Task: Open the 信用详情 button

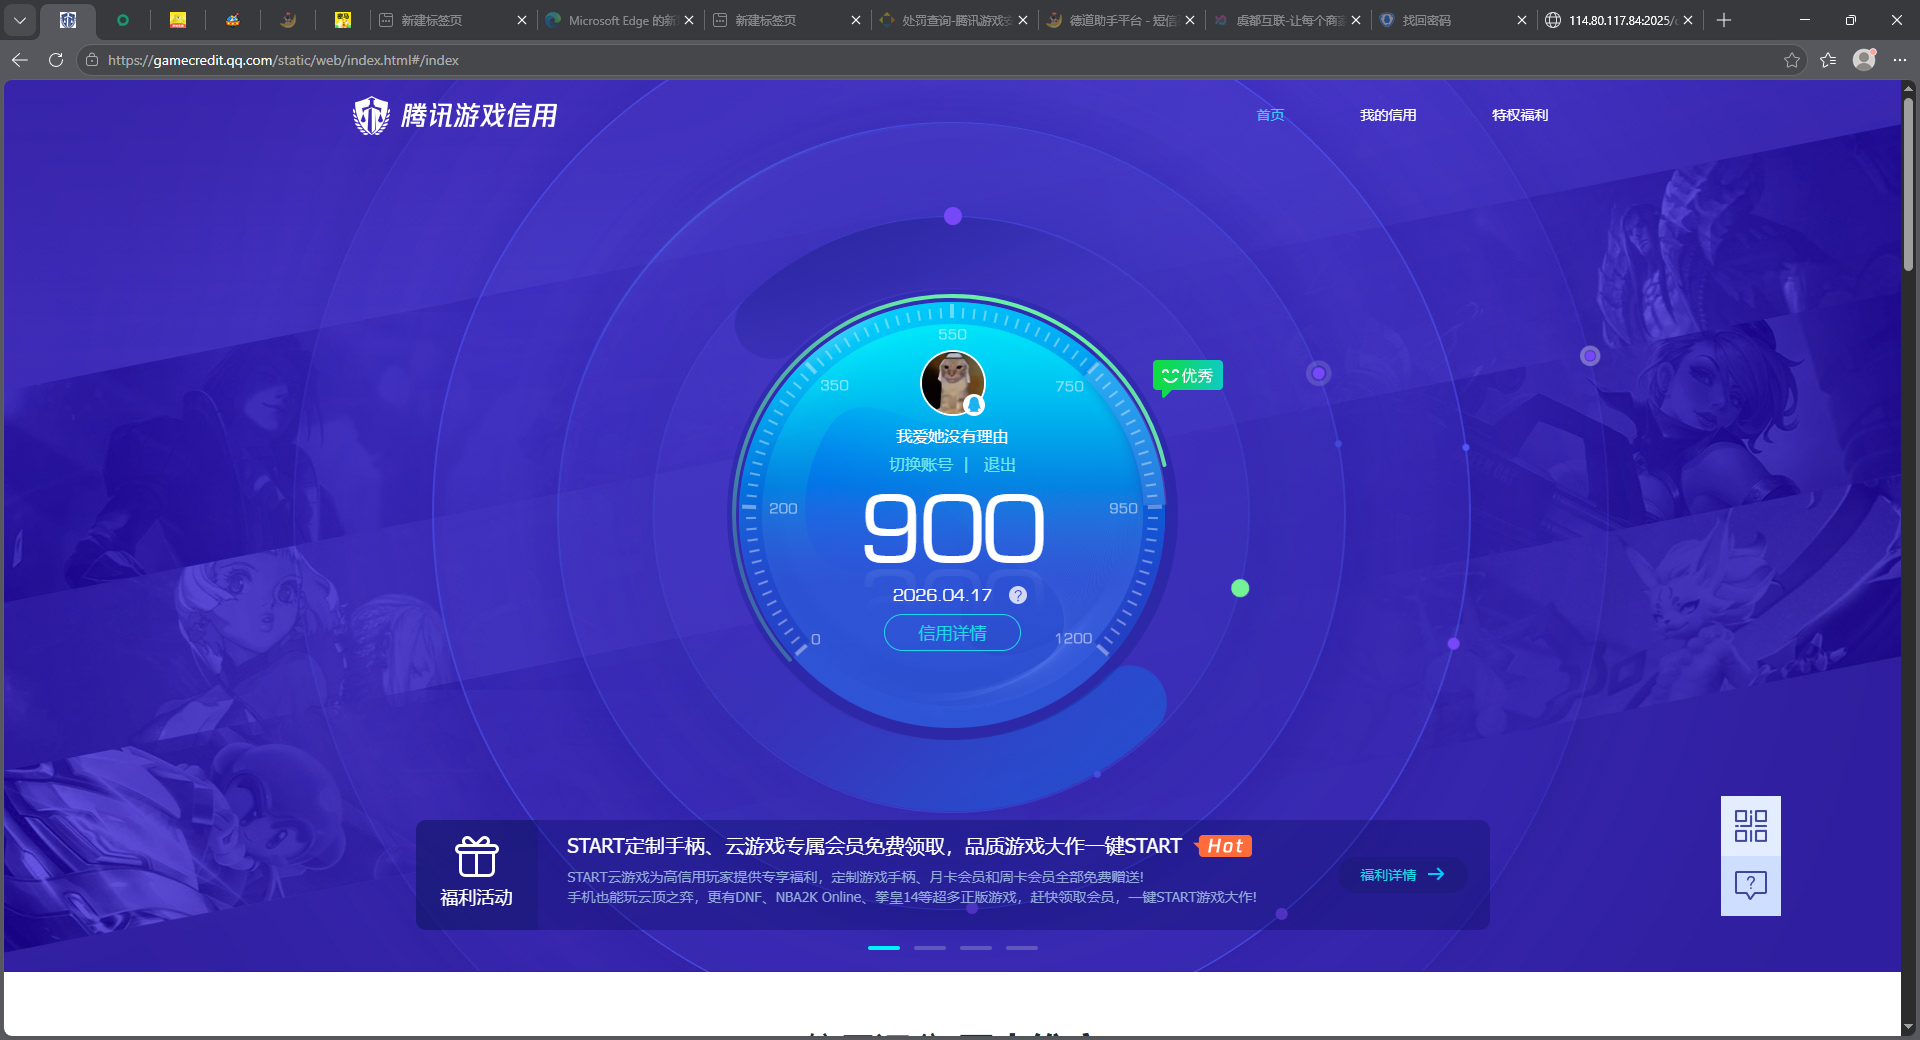Action: (x=951, y=633)
